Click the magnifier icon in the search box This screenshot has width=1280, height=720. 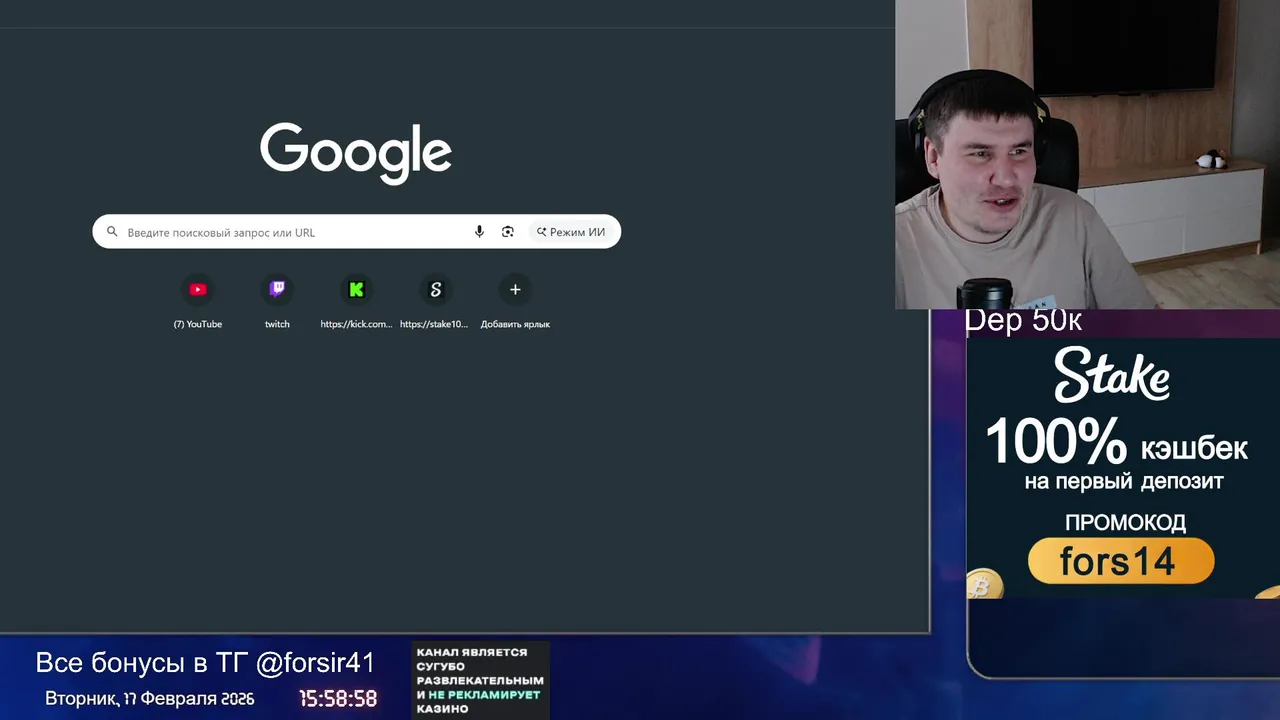[x=112, y=232]
